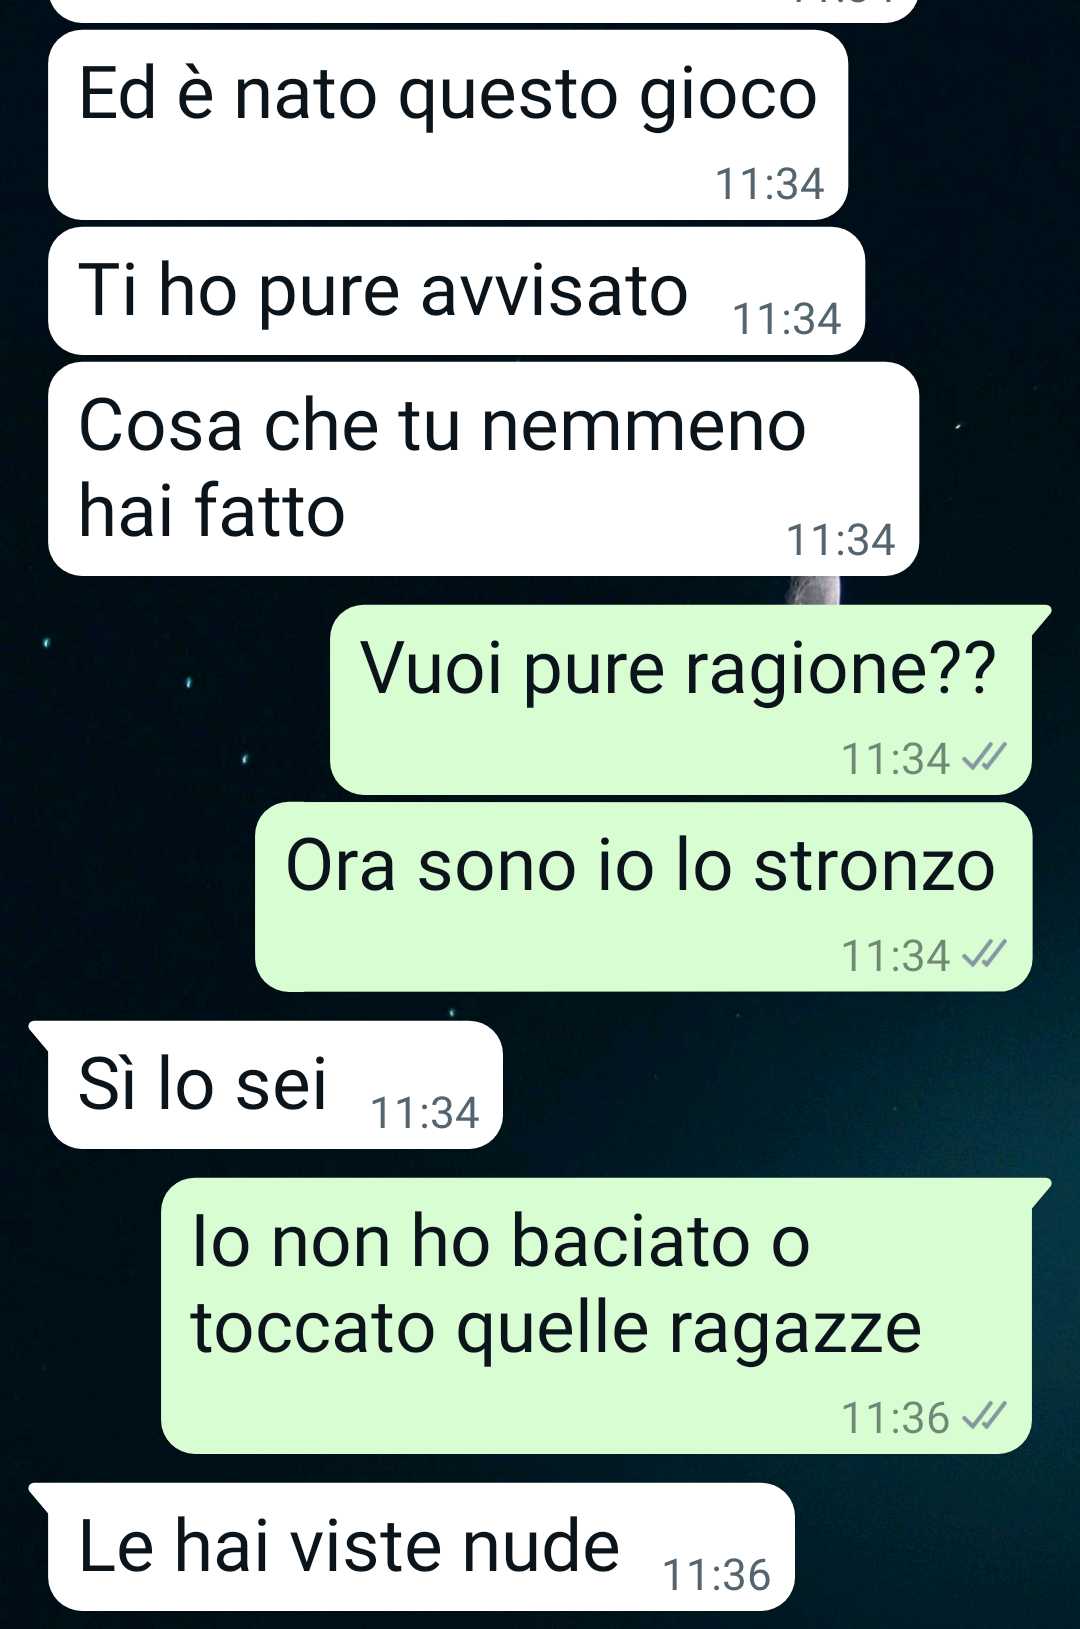Tap the 11:34 timestamp under 'Ed è nato'
Screen dimensions: 1080x1629
click(769, 184)
